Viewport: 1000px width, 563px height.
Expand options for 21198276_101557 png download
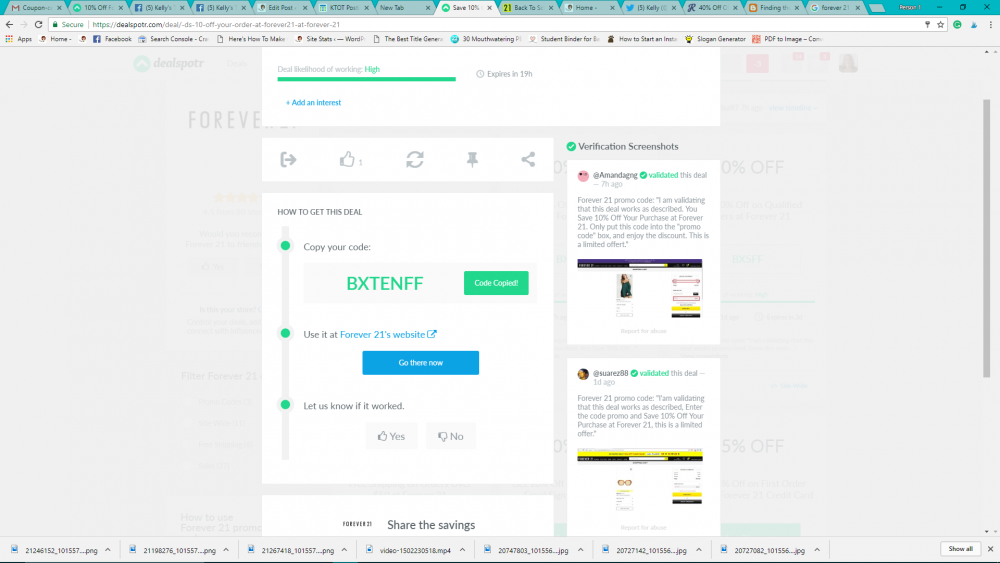coord(226,550)
